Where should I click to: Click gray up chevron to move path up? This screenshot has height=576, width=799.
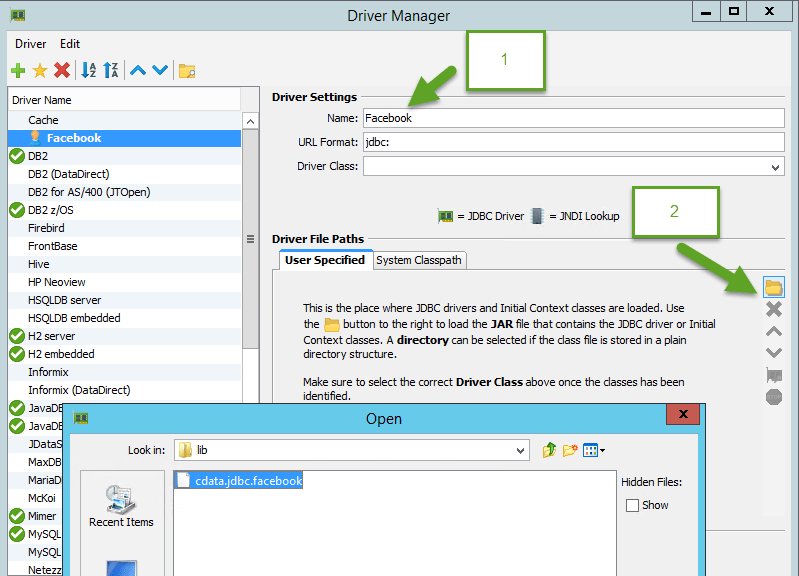tap(774, 331)
